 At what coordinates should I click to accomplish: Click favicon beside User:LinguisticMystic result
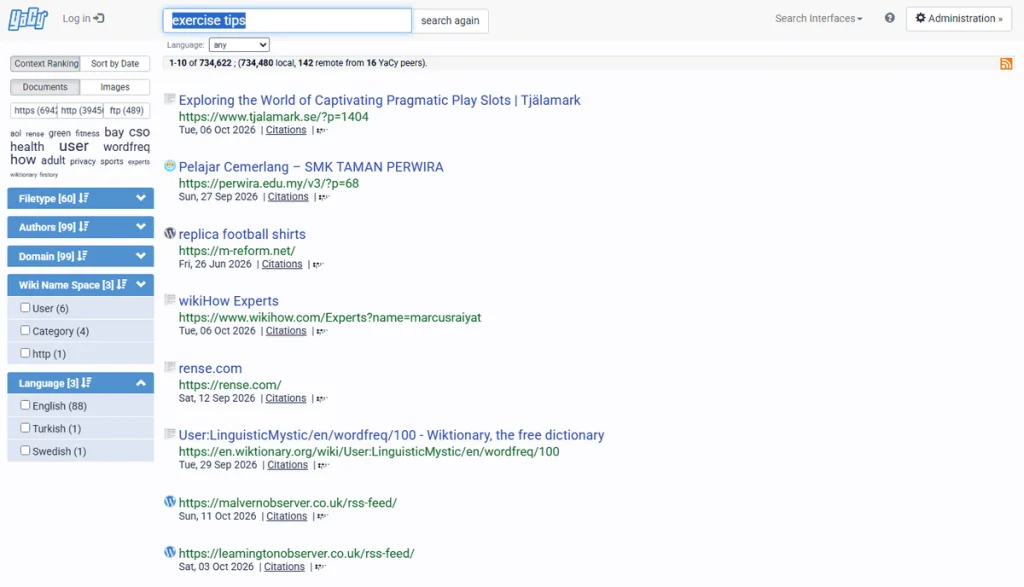(170, 434)
